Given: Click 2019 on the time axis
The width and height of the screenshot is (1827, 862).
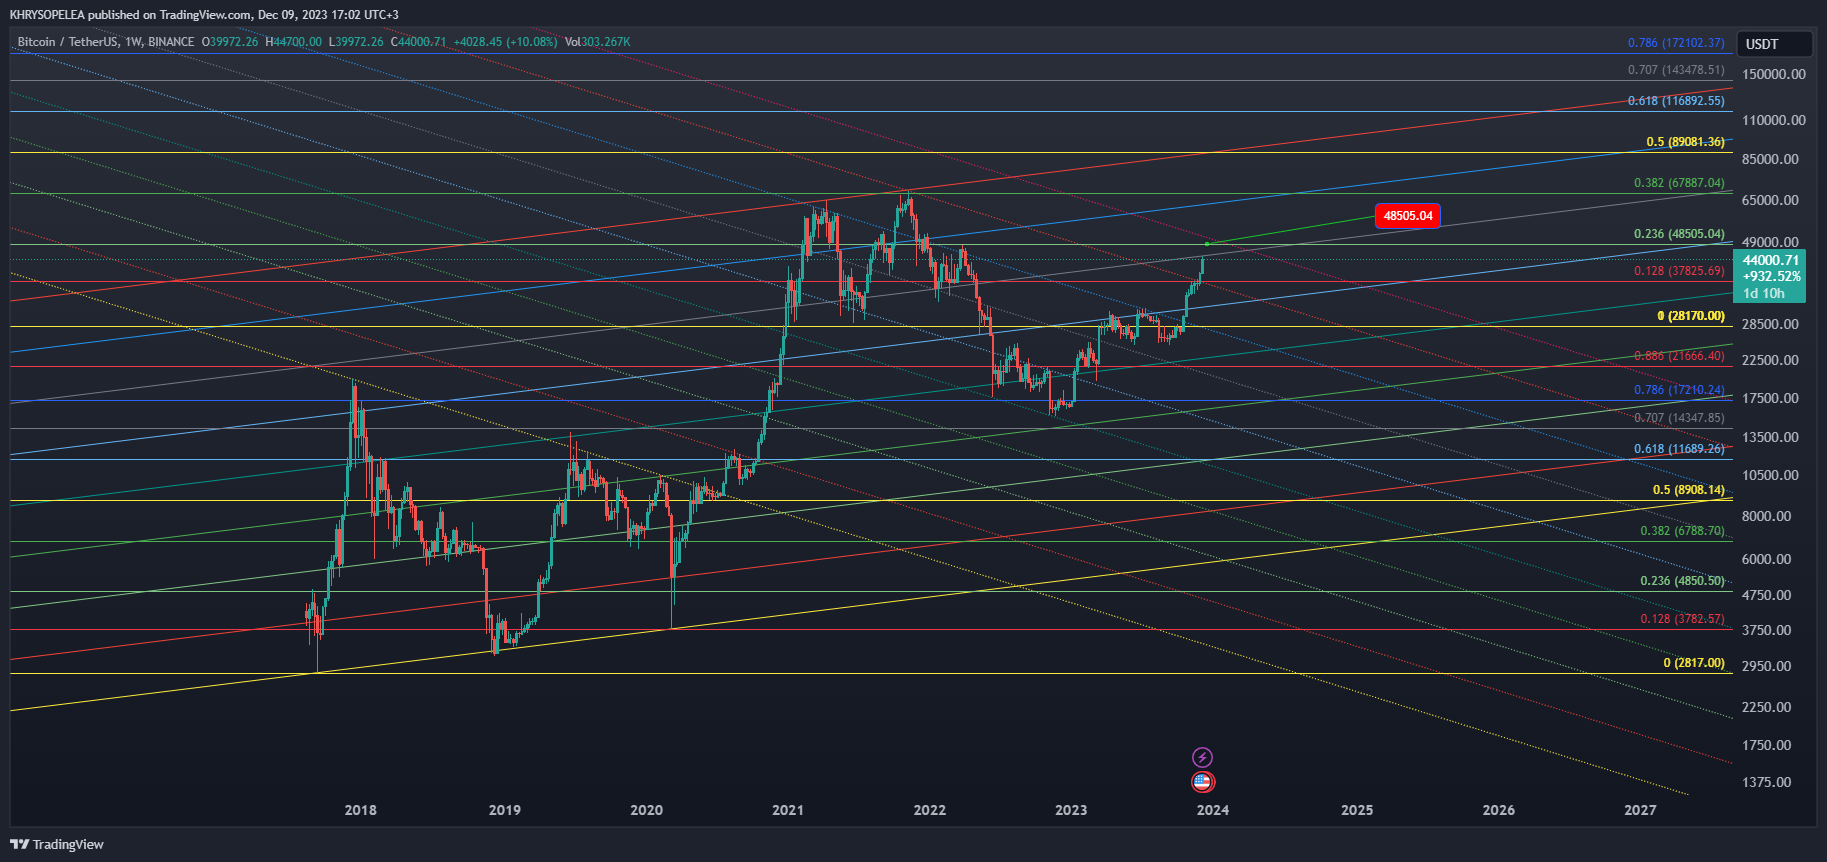Looking at the screenshot, I should (x=505, y=810).
